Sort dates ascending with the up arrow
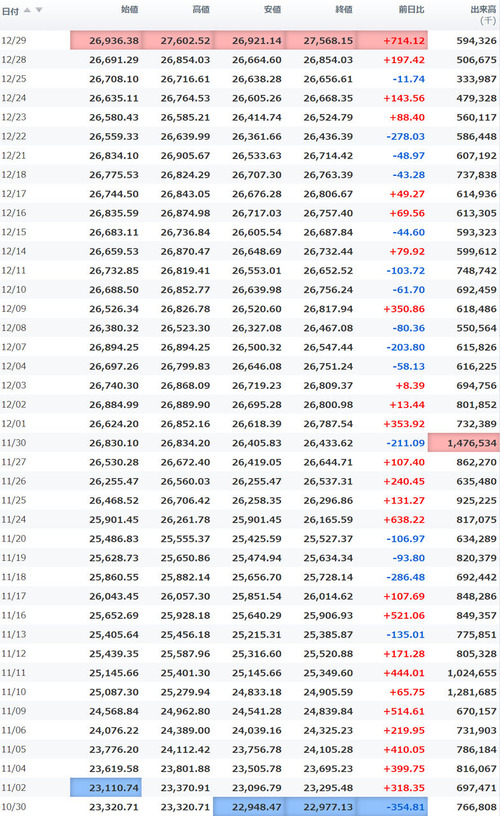This screenshot has width=500, height=816. pyautogui.click(x=28, y=10)
